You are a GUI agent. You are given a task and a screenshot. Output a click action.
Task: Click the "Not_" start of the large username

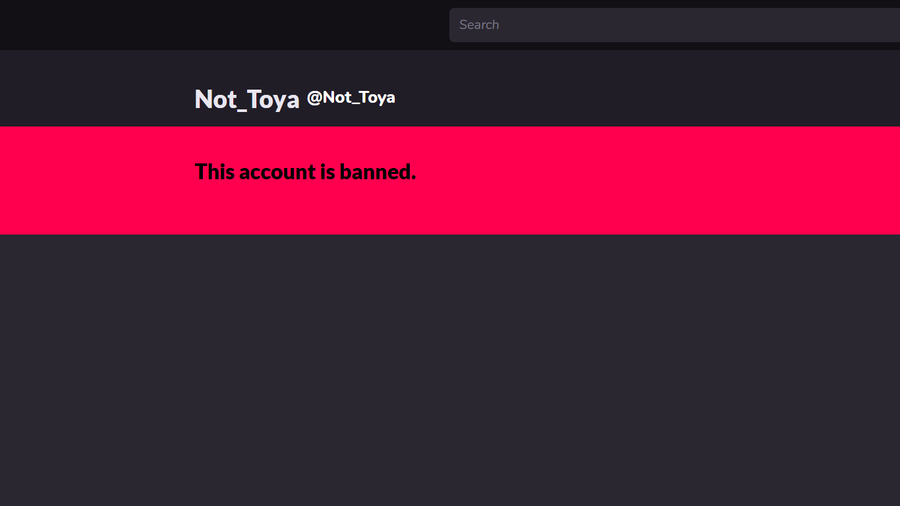pos(222,100)
